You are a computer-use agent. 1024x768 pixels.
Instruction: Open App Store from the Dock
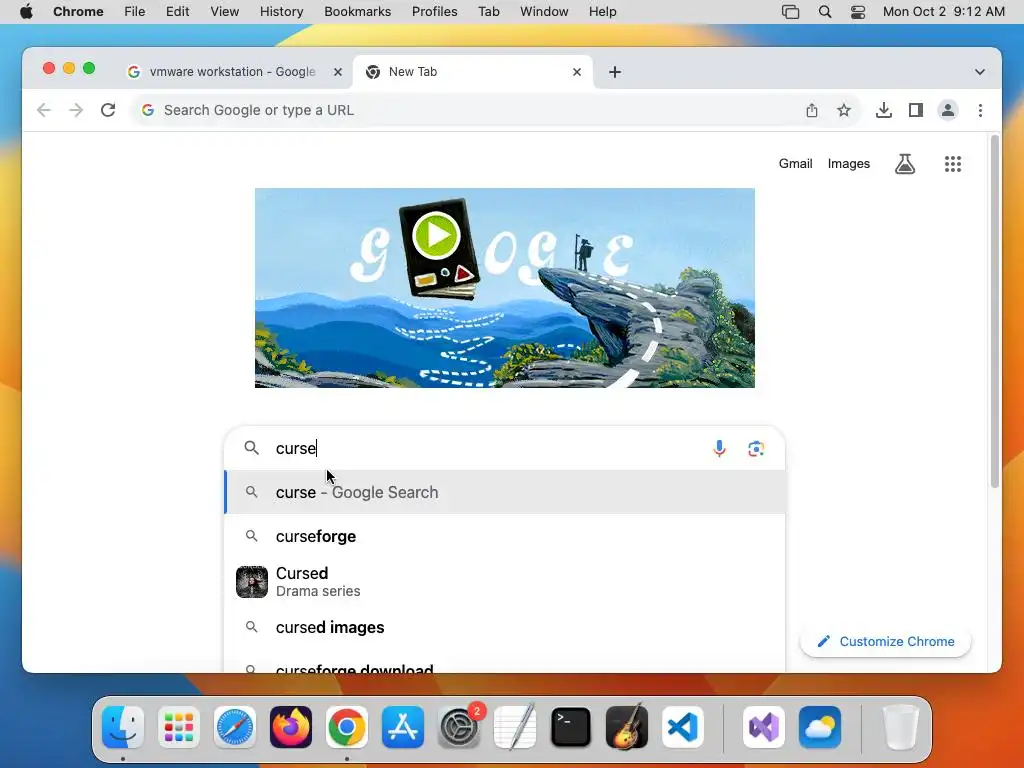pyautogui.click(x=403, y=727)
